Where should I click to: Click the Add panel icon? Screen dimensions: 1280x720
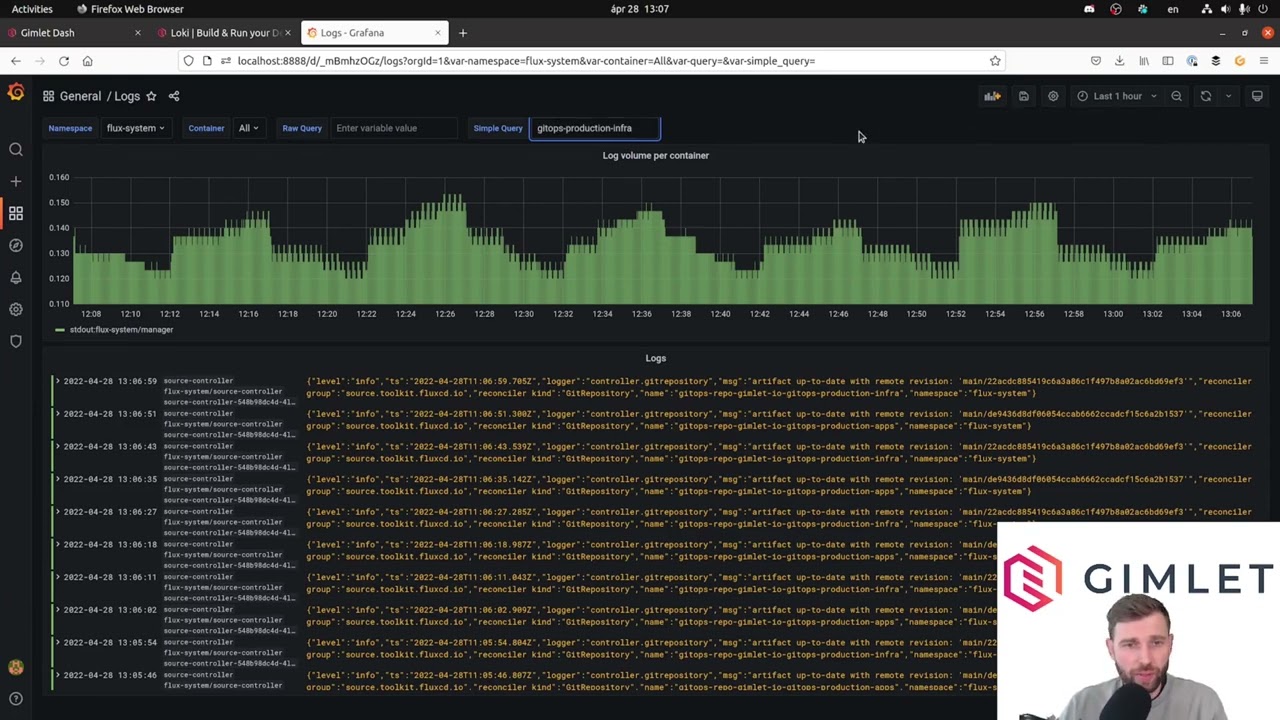(x=992, y=96)
